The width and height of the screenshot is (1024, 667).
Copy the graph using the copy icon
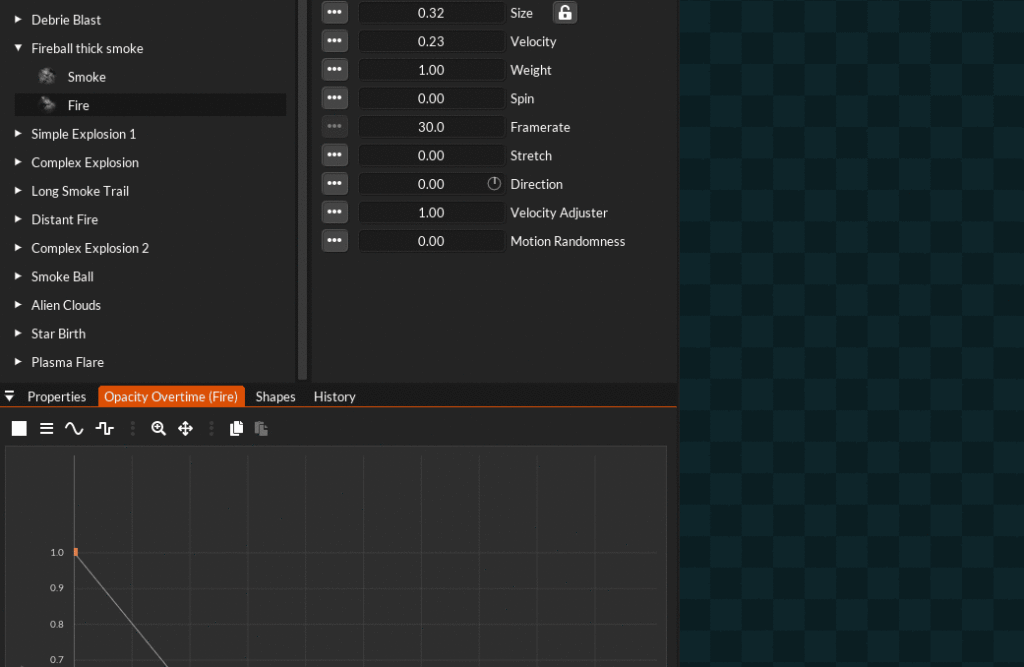pyautogui.click(x=236, y=428)
